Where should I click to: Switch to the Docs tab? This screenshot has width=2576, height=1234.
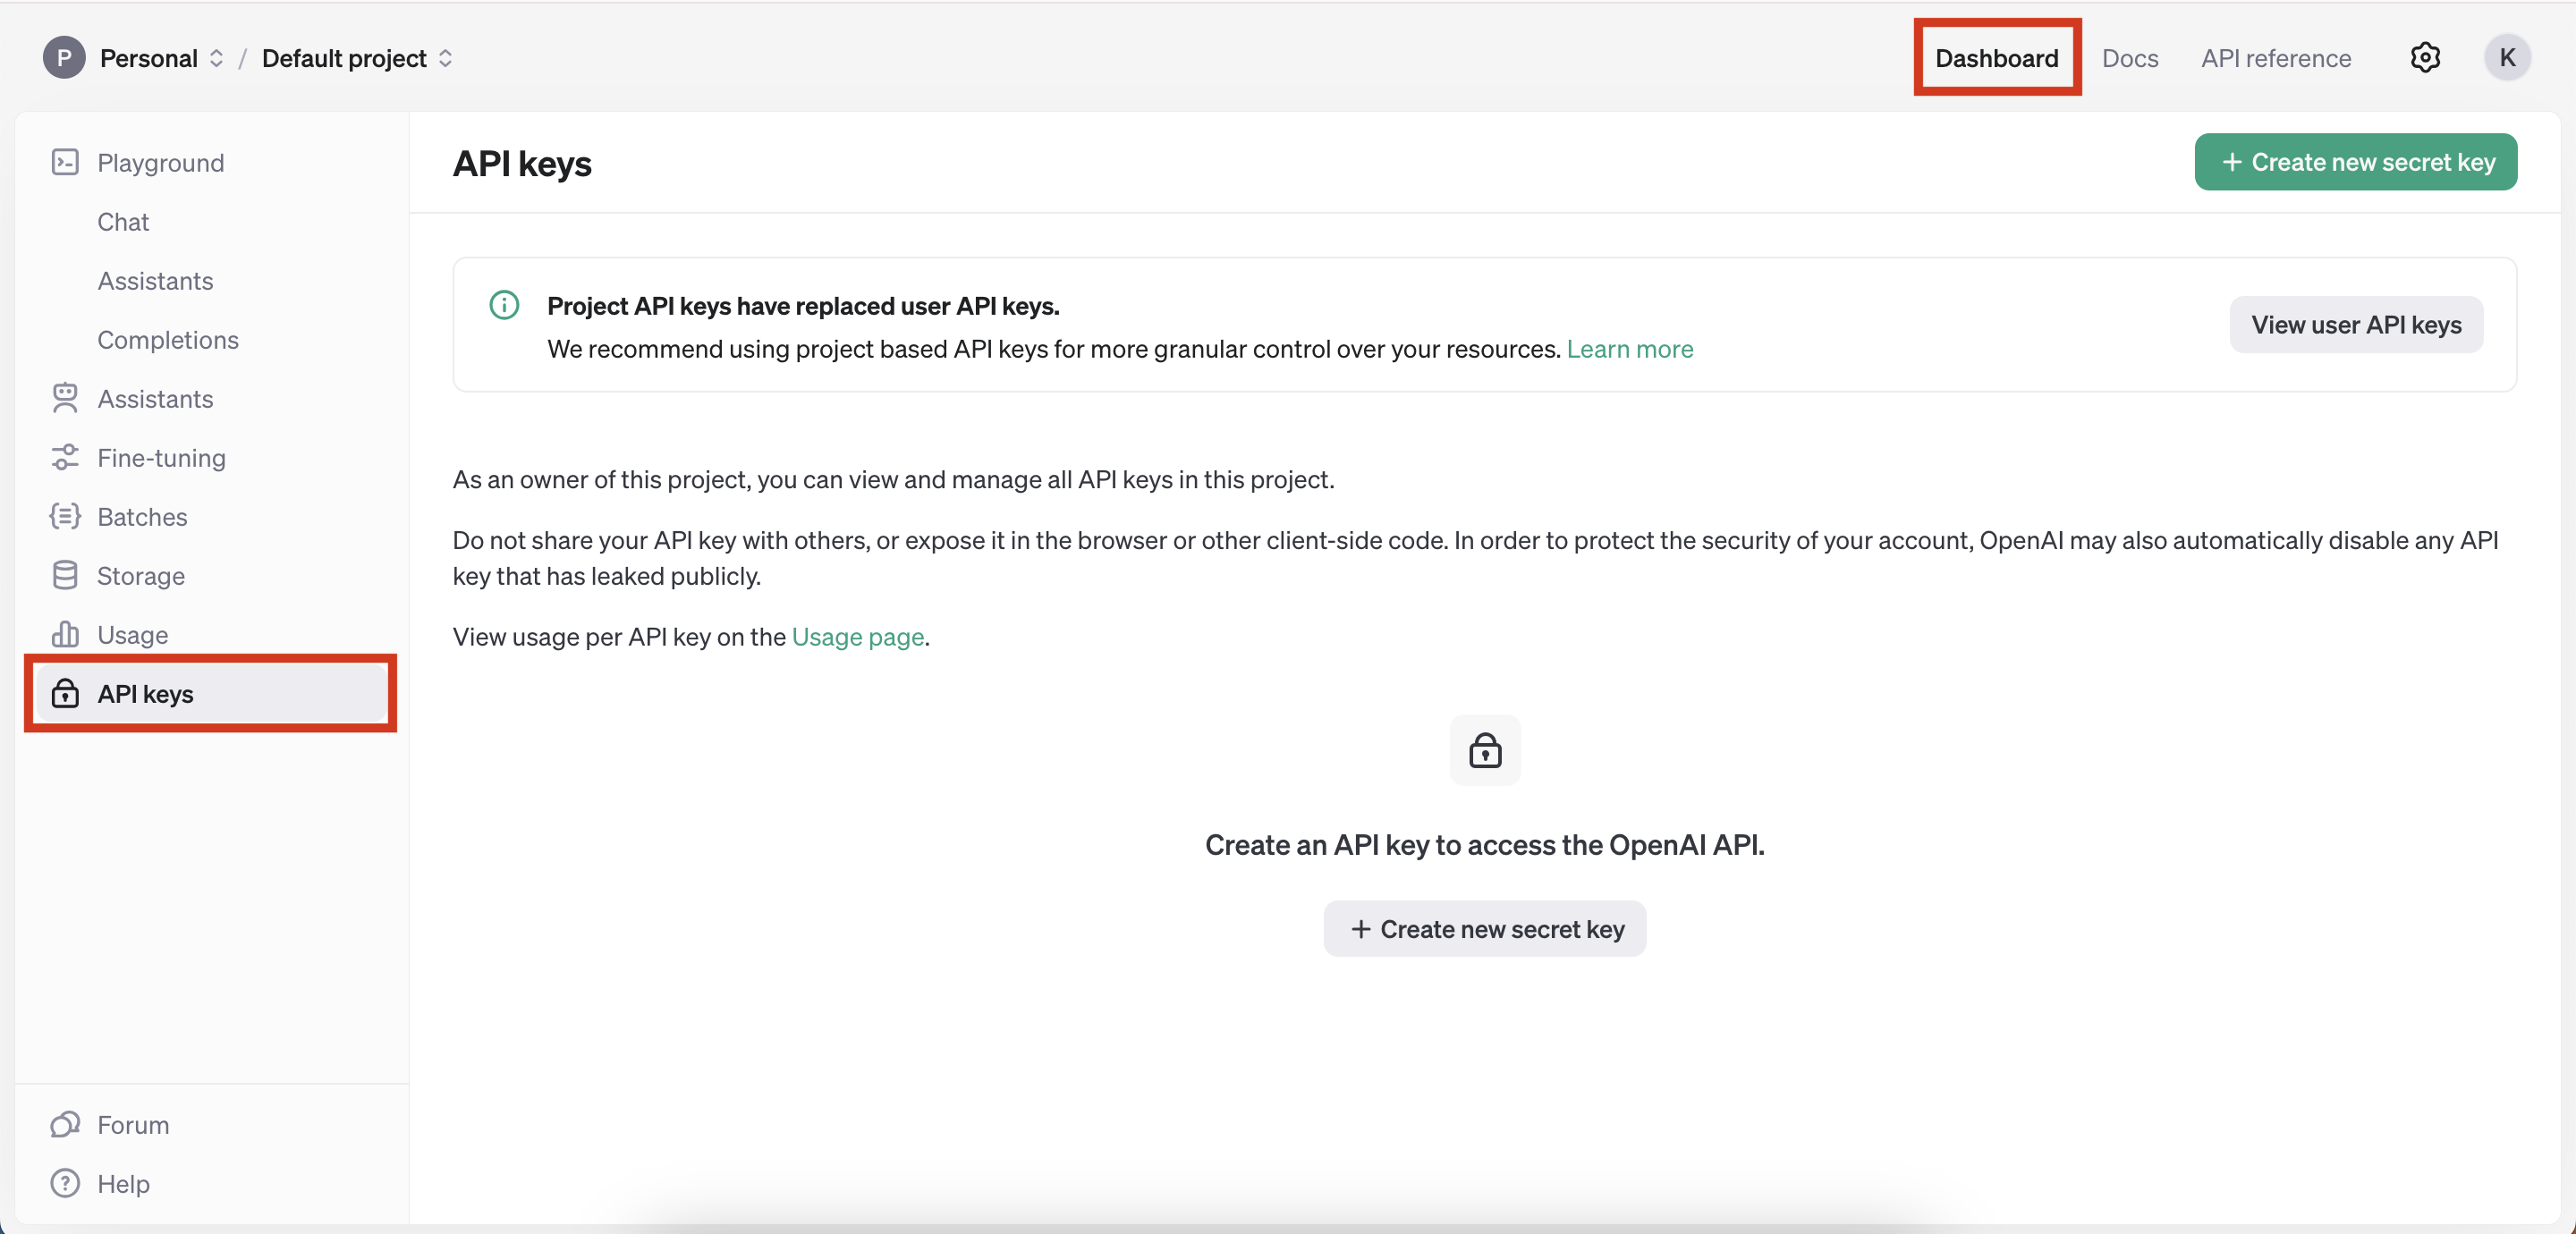click(2129, 58)
